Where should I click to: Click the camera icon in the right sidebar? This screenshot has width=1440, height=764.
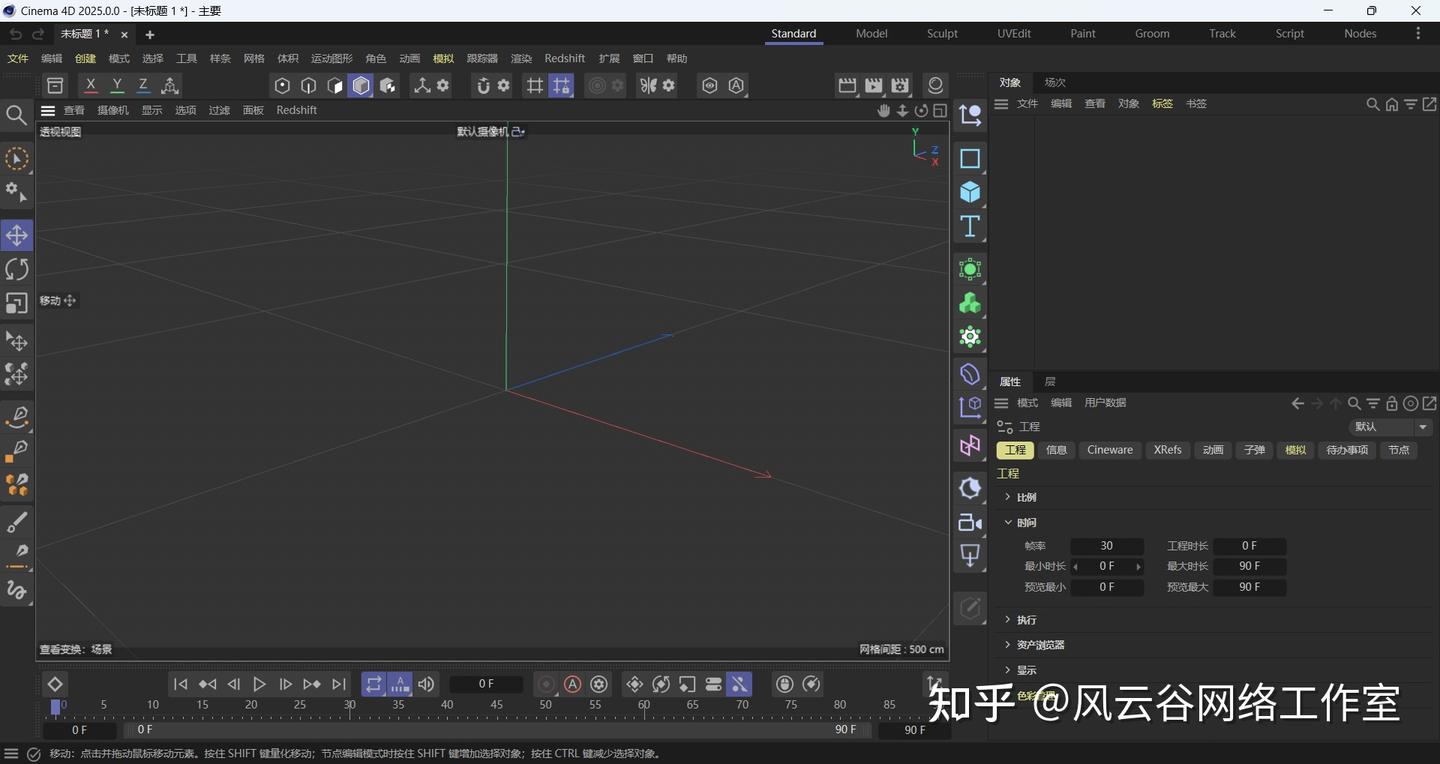(969, 521)
